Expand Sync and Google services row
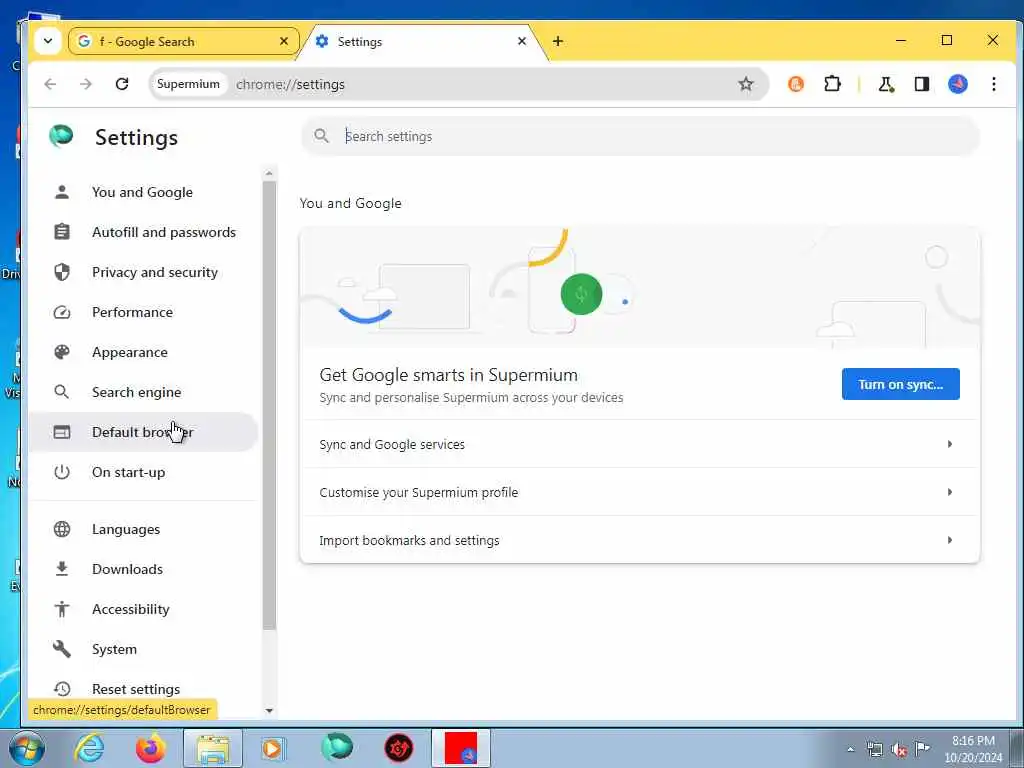The height and width of the screenshot is (768, 1024). 639,444
